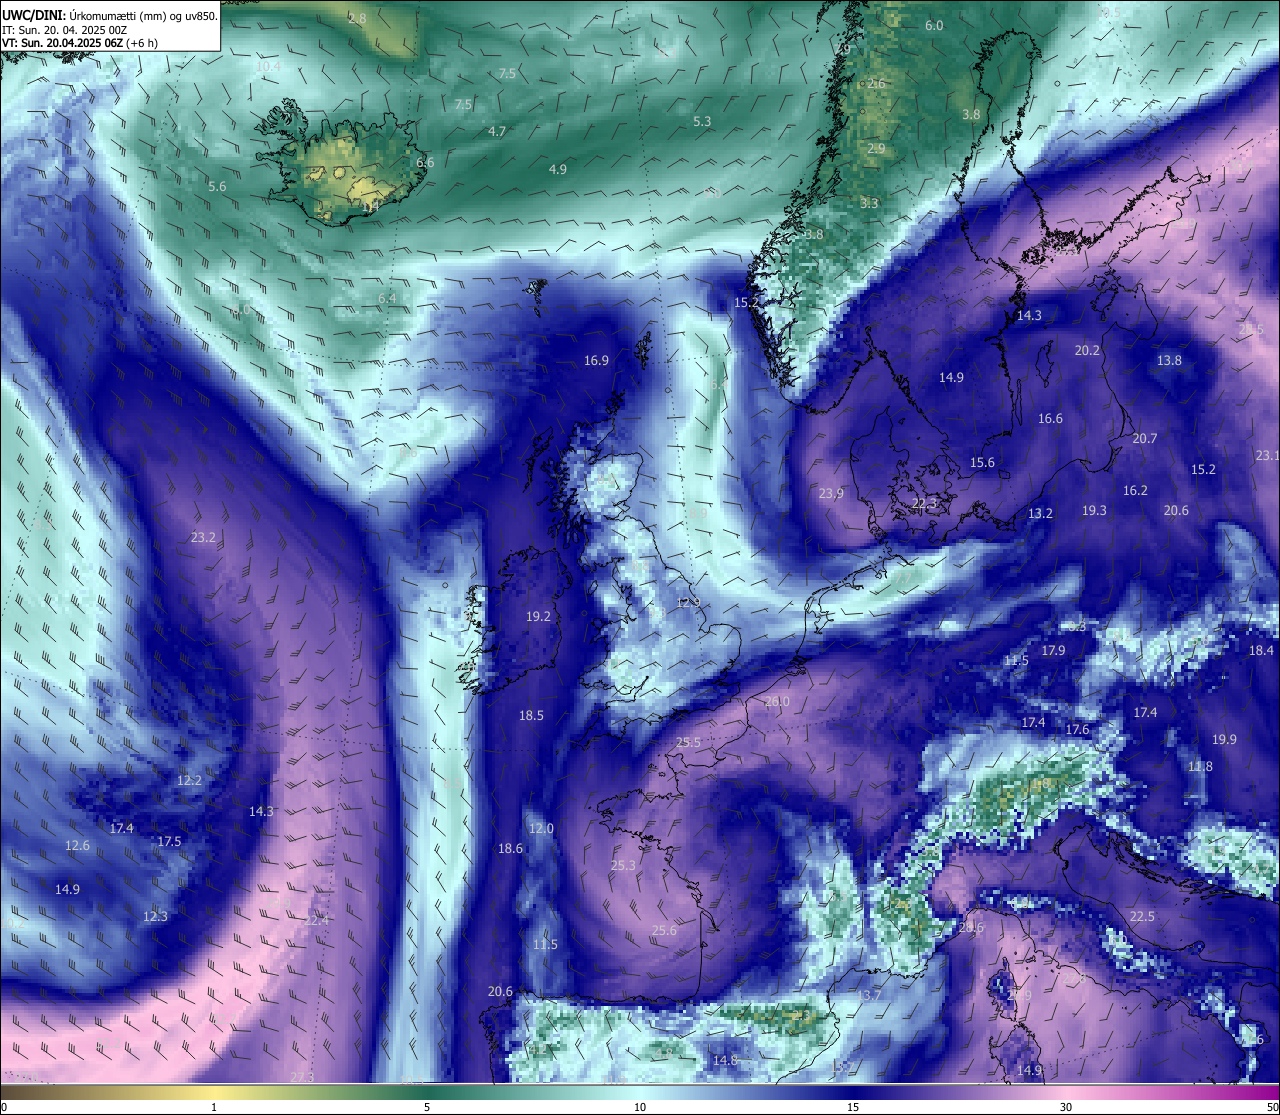Click the 14.8 value over Spain
The width and height of the screenshot is (1280, 1115).
(x=725, y=1060)
